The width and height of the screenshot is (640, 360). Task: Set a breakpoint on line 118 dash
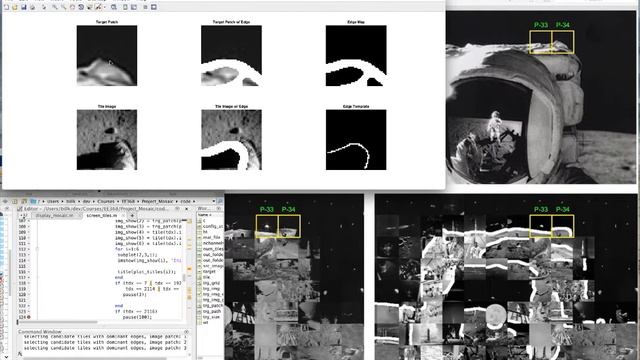[x=29, y=282]
